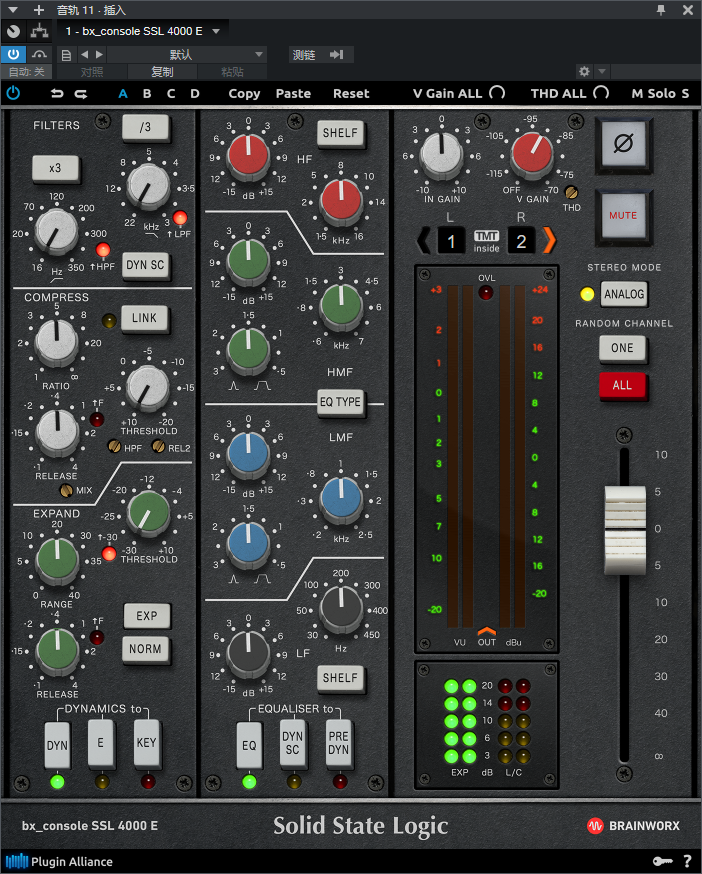Click the output fader handle

coord(625,530)
